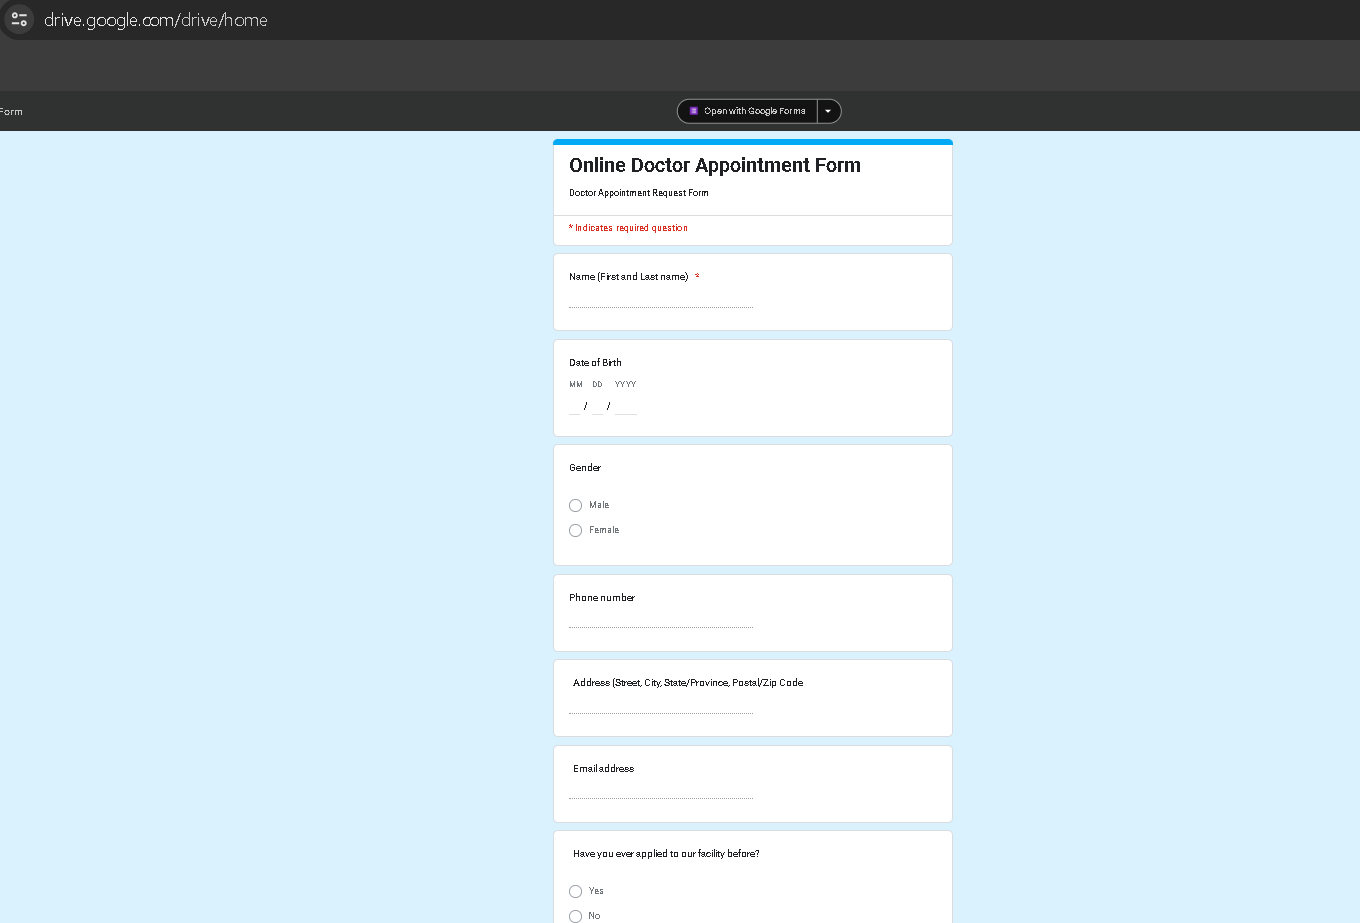The image size is (1360, 923).
Task: Click the Name (First and Last name) field
Action: [x=660, y=301]
